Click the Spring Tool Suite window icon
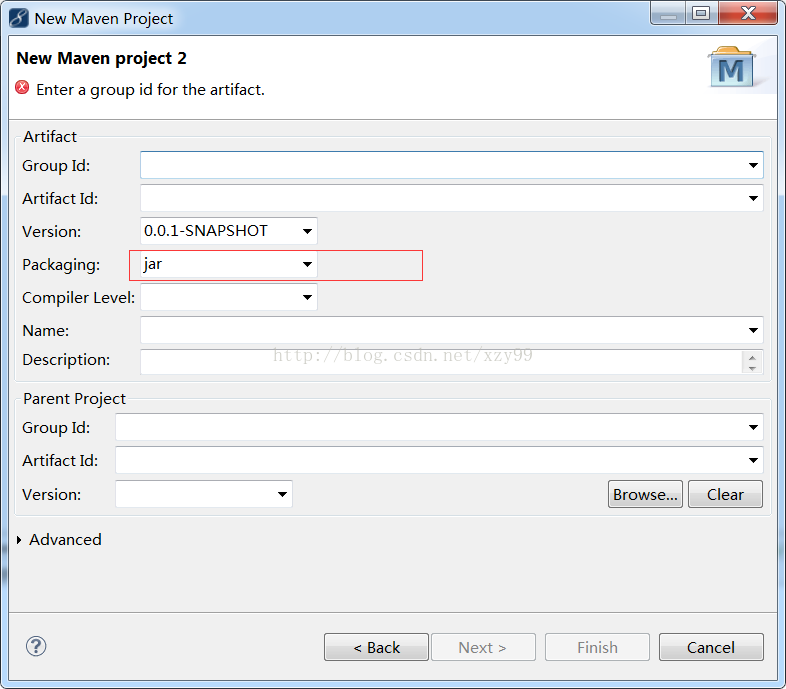 click(x=19, y=18)
